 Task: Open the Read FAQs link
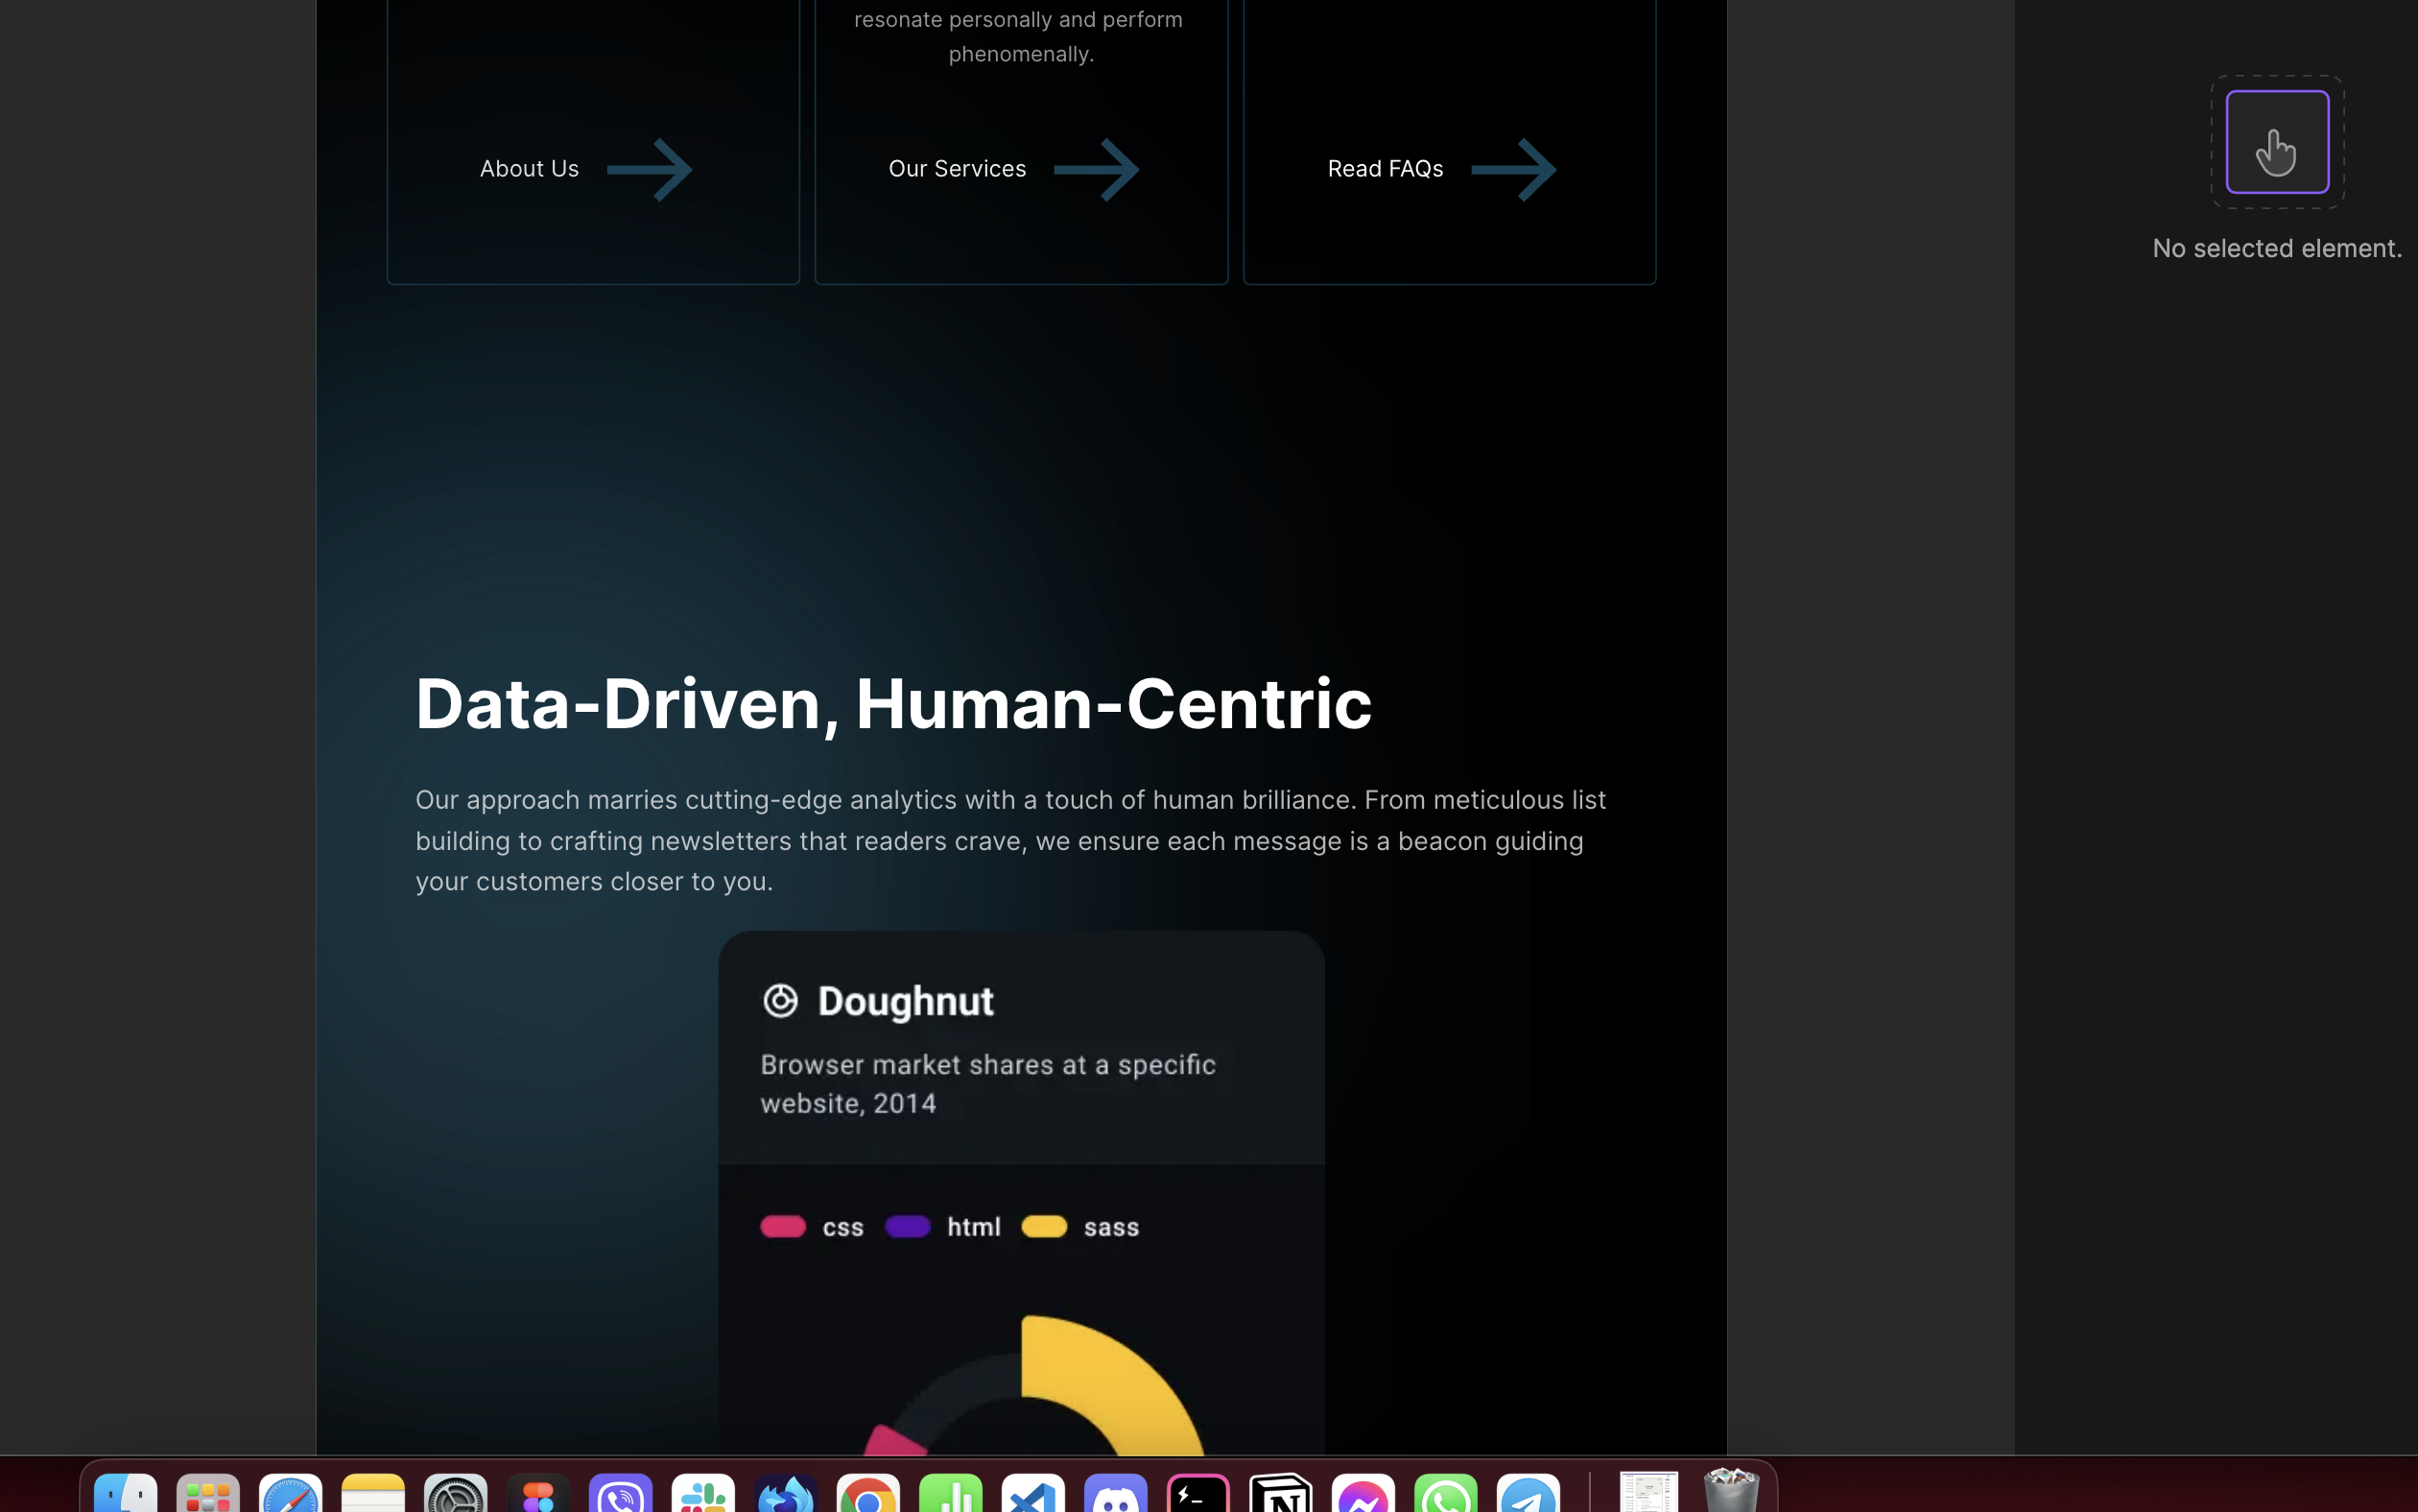pyautogui.click(x=1385, y=169)
